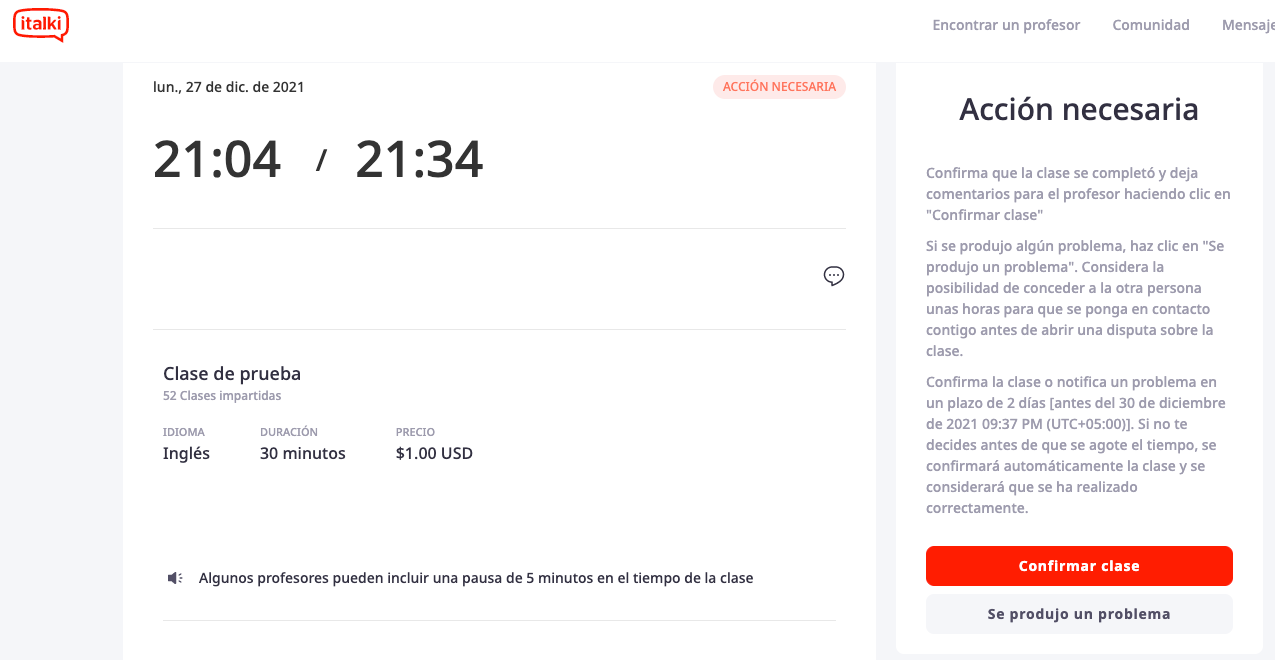Viewport: 1275px width, 660px height.
Task: Click the $1.00 USD price value
Action: point(434,454)
